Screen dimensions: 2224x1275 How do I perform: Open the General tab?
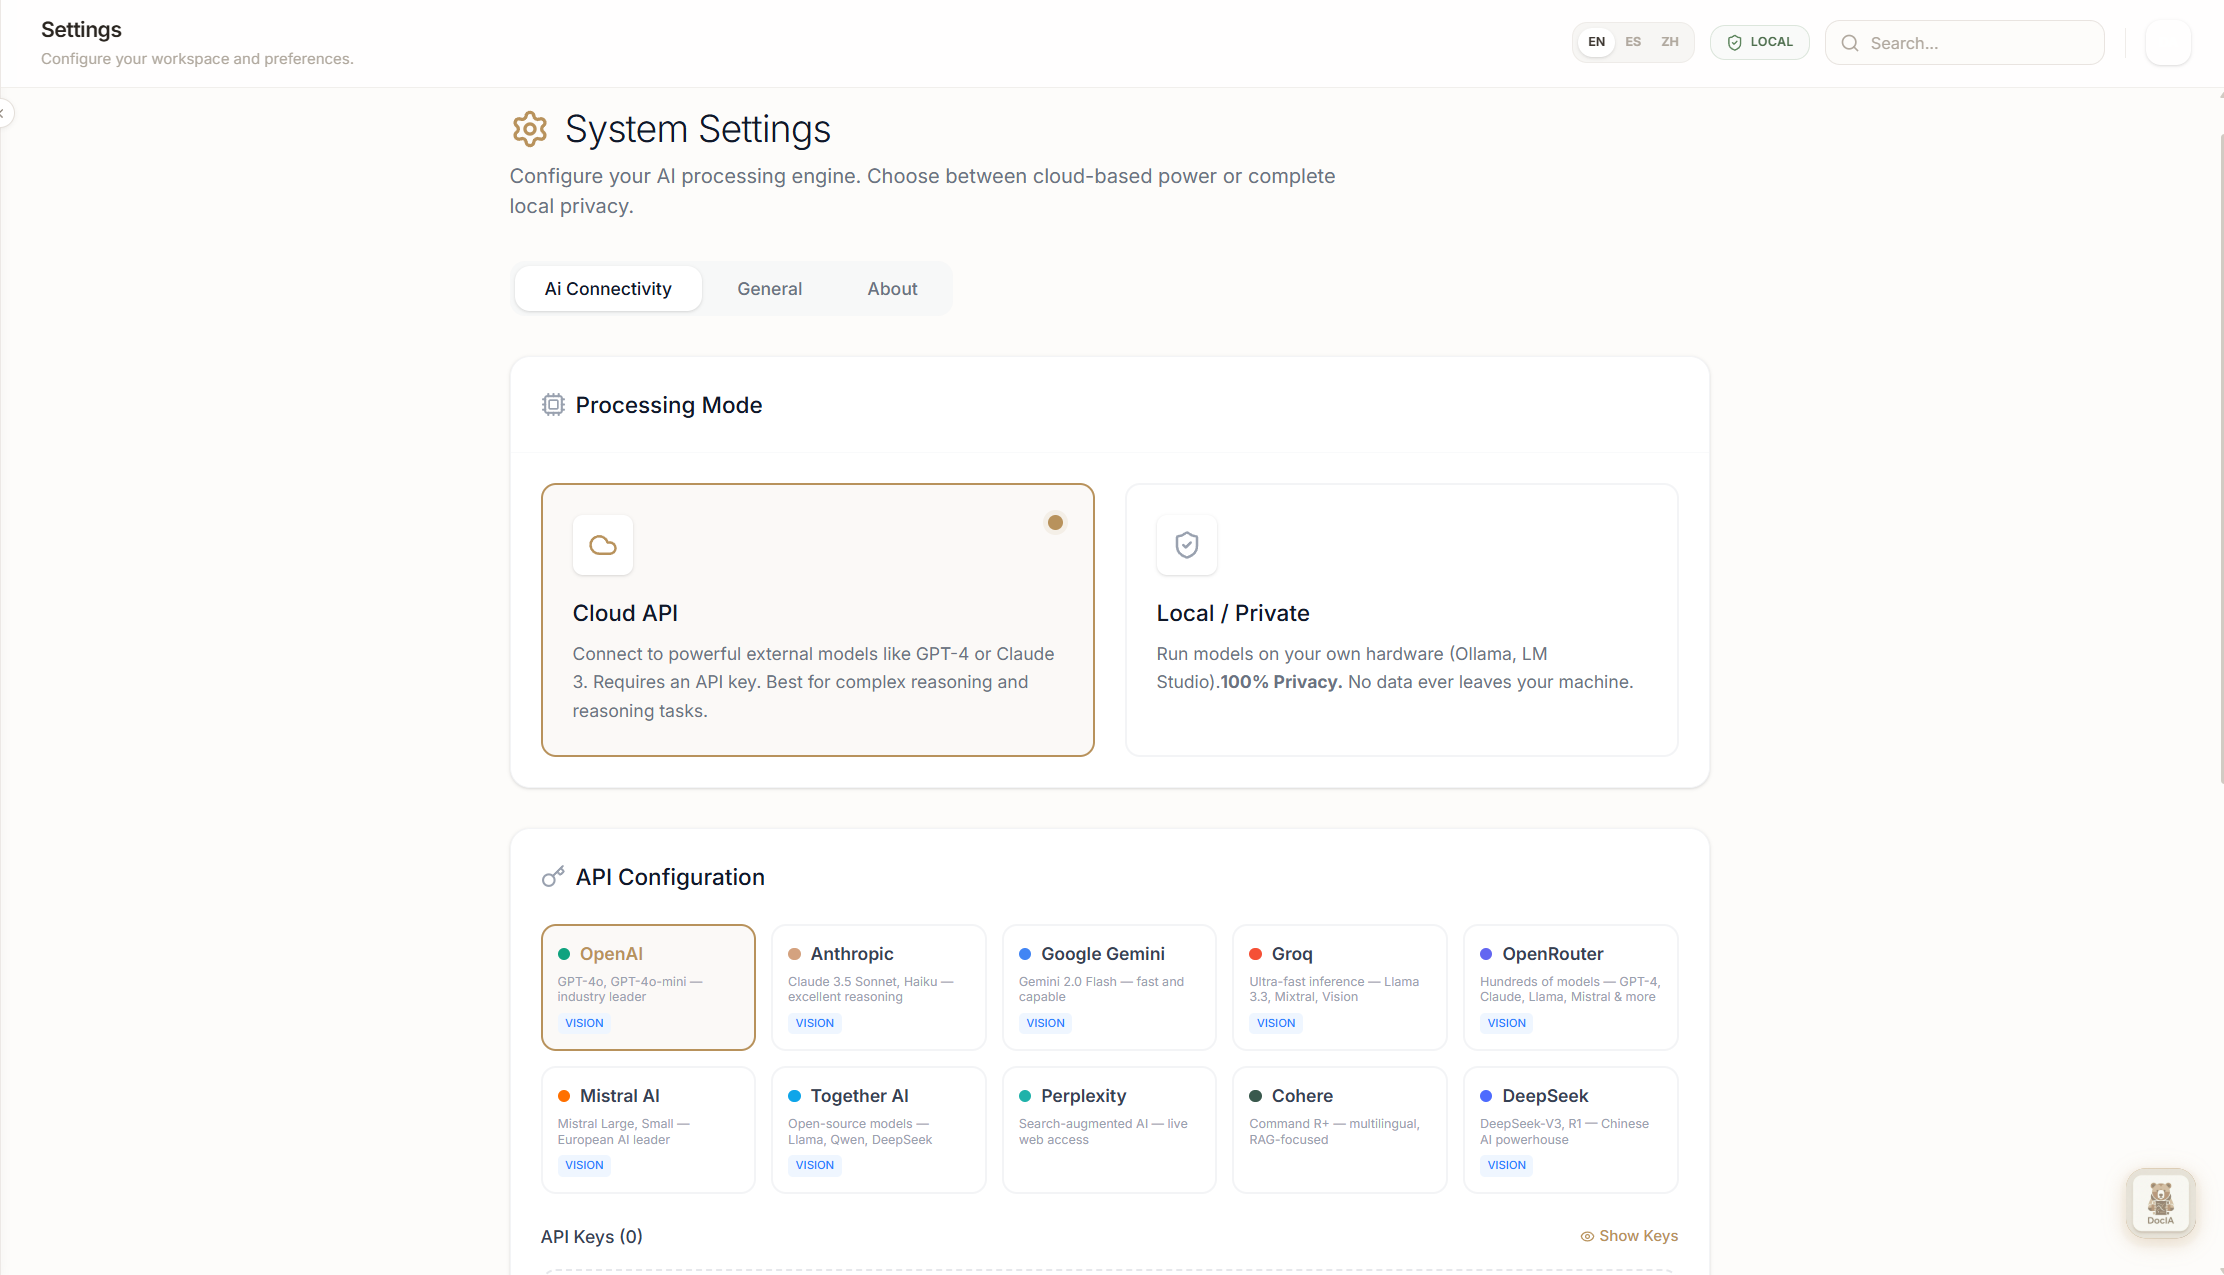pos(769,289)
